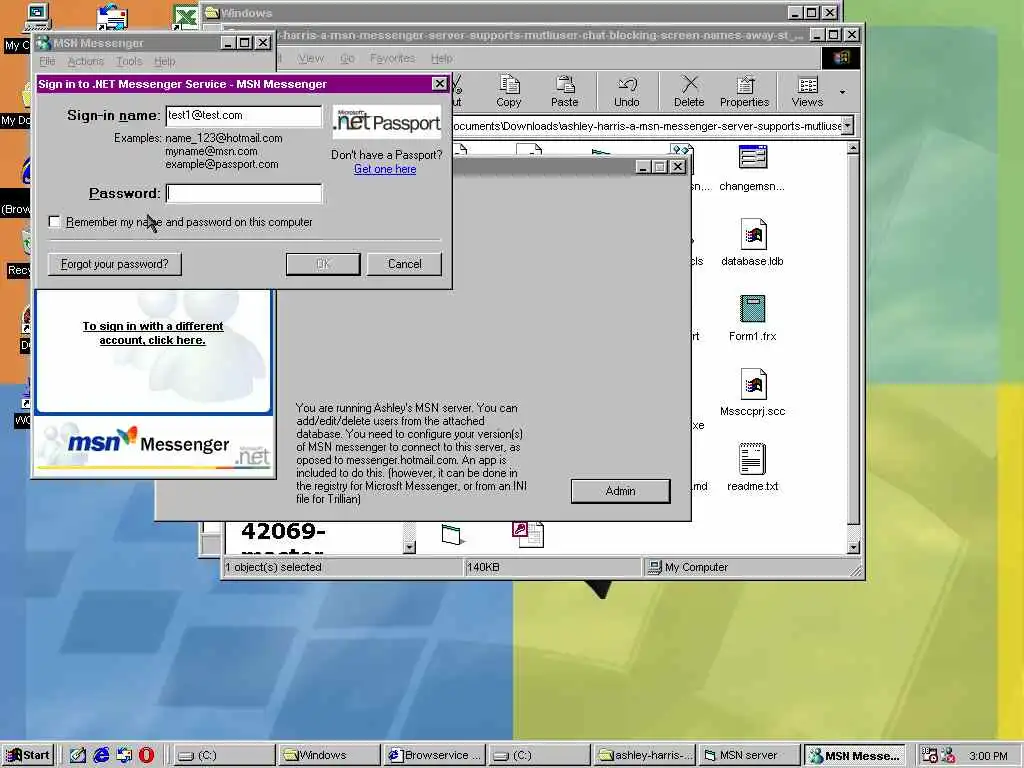This screenshot has width=1024, height=768.
Task: Click into the Sign-in name field
Action: (244, 116)
